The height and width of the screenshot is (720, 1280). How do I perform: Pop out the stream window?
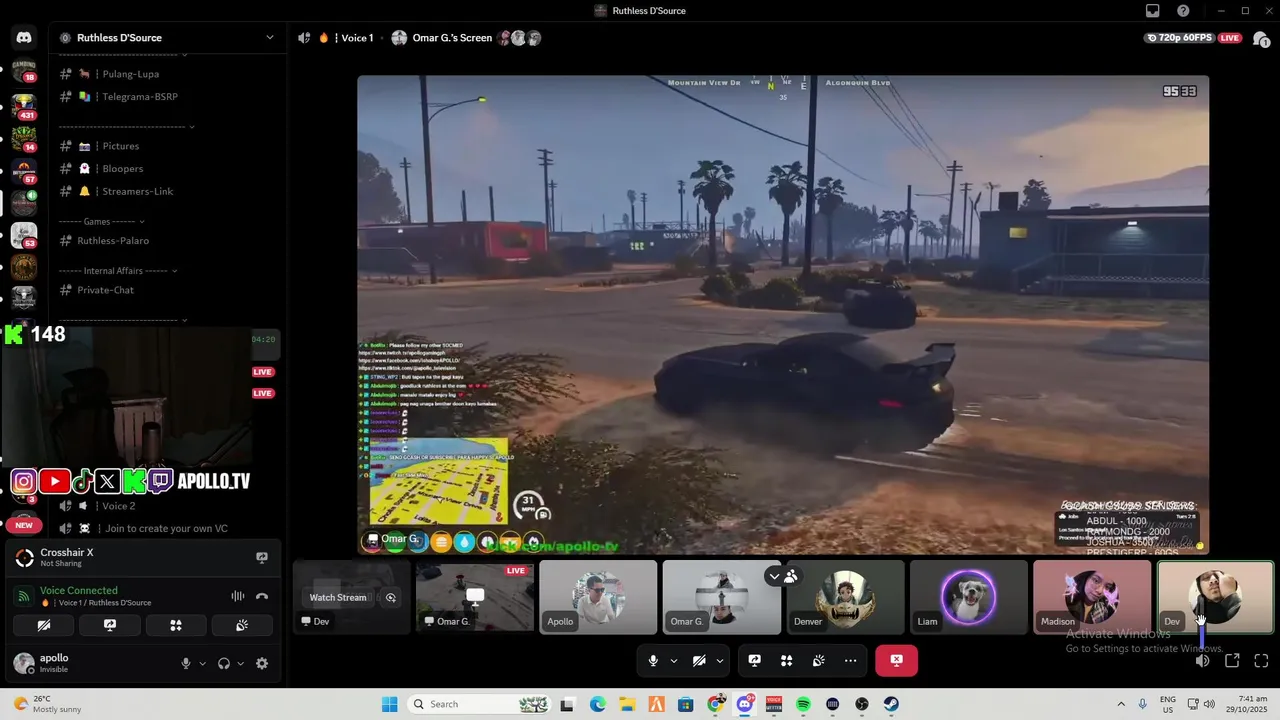(1232, 661)
